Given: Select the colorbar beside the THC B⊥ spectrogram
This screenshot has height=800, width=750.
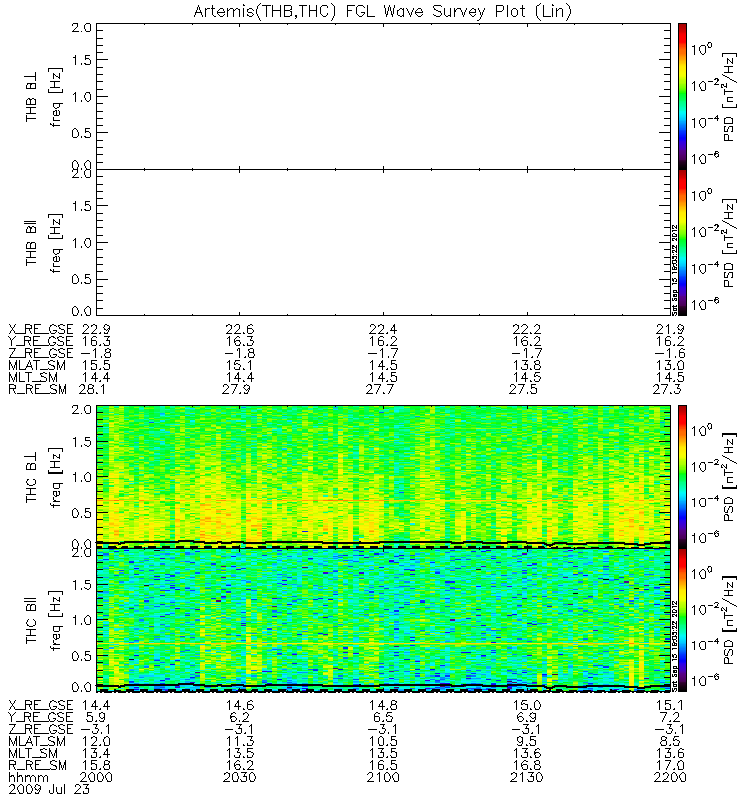Looking at the screenshot, I should [x=682, y=477].
